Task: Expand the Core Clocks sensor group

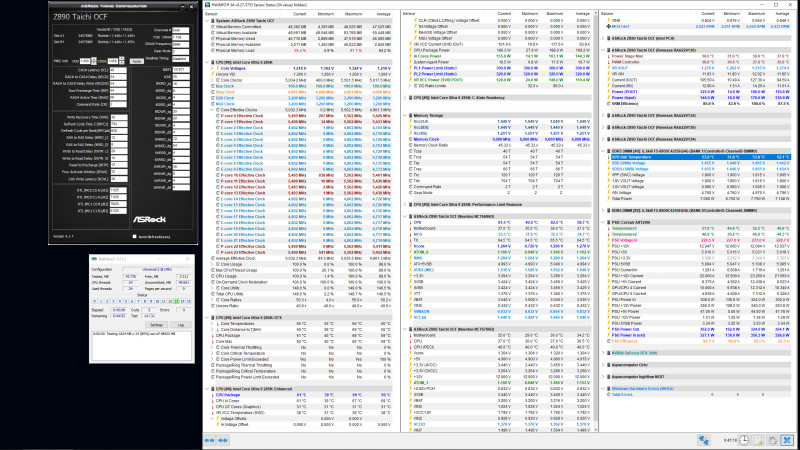Action: tap(212, 80)
